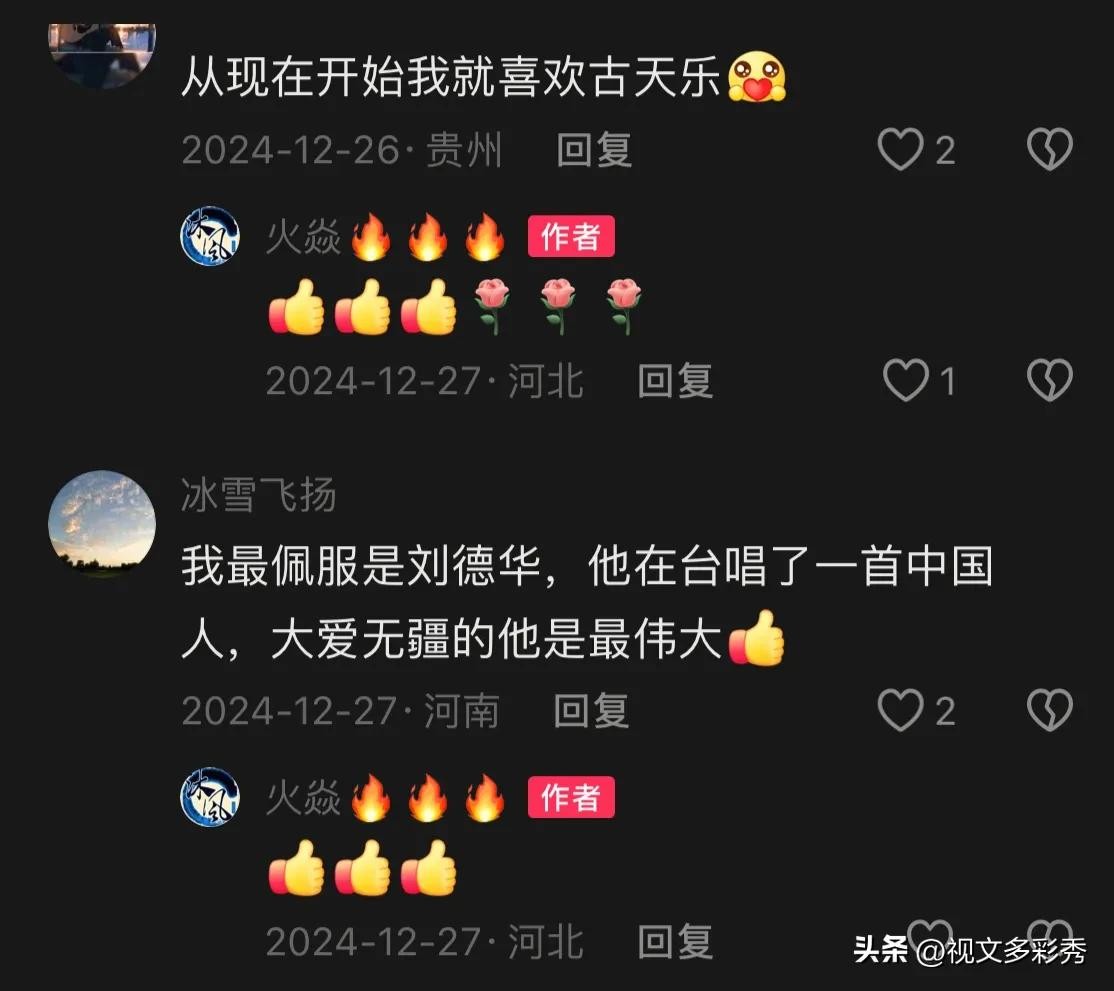1114x991 pixels.
Task: Like the 古天乐 comment from 贵州
Action: point(900,149)
